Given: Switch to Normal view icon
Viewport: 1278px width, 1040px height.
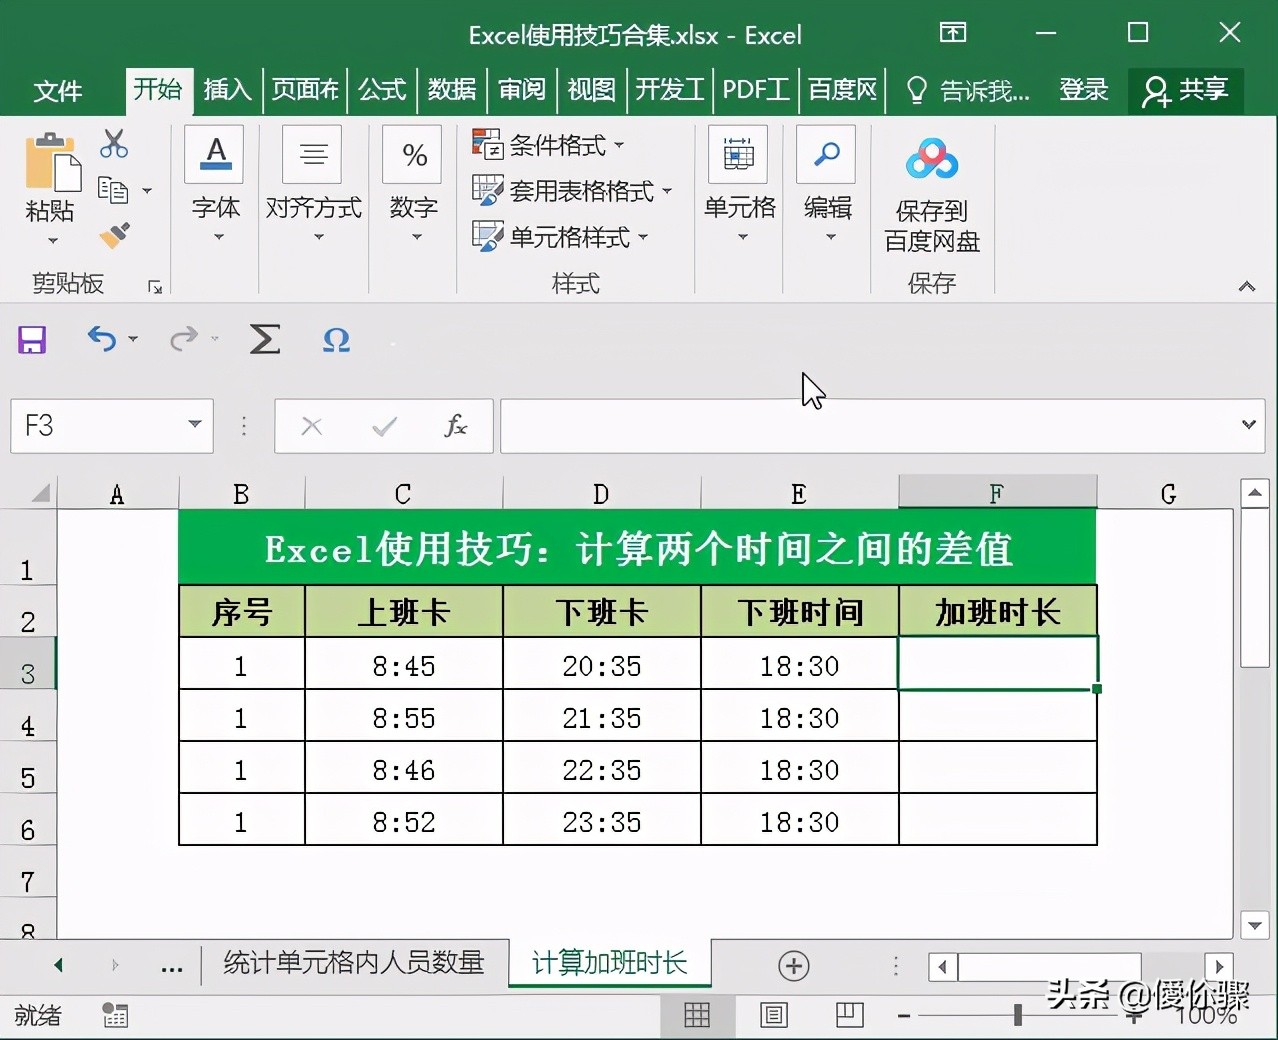Looking at the screenshot, I should (697, 1016).
